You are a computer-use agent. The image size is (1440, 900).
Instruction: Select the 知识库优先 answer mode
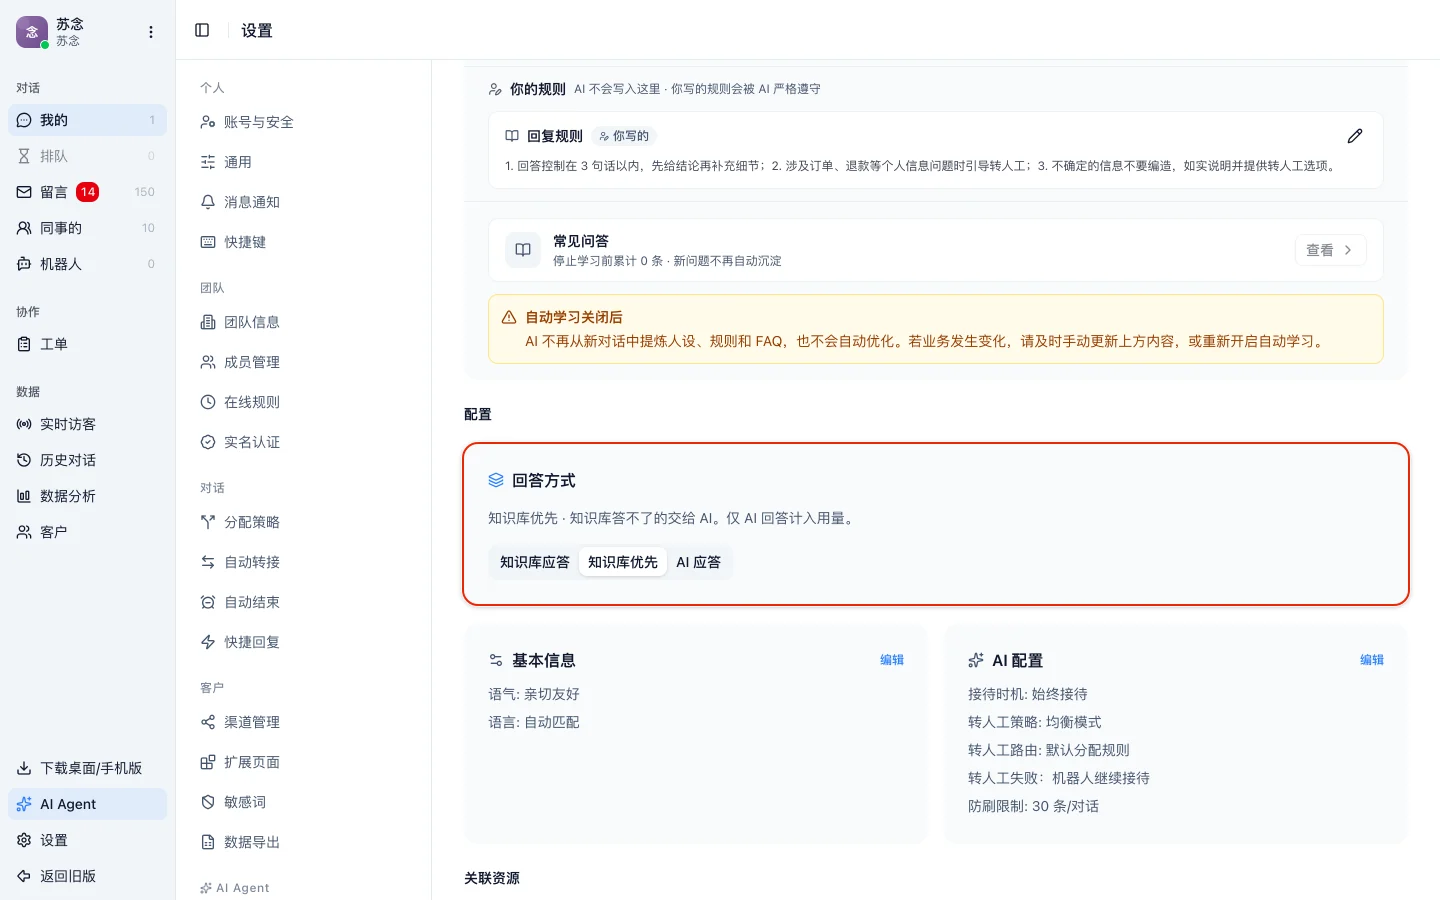pyautogui.click(x=623, y=562)
